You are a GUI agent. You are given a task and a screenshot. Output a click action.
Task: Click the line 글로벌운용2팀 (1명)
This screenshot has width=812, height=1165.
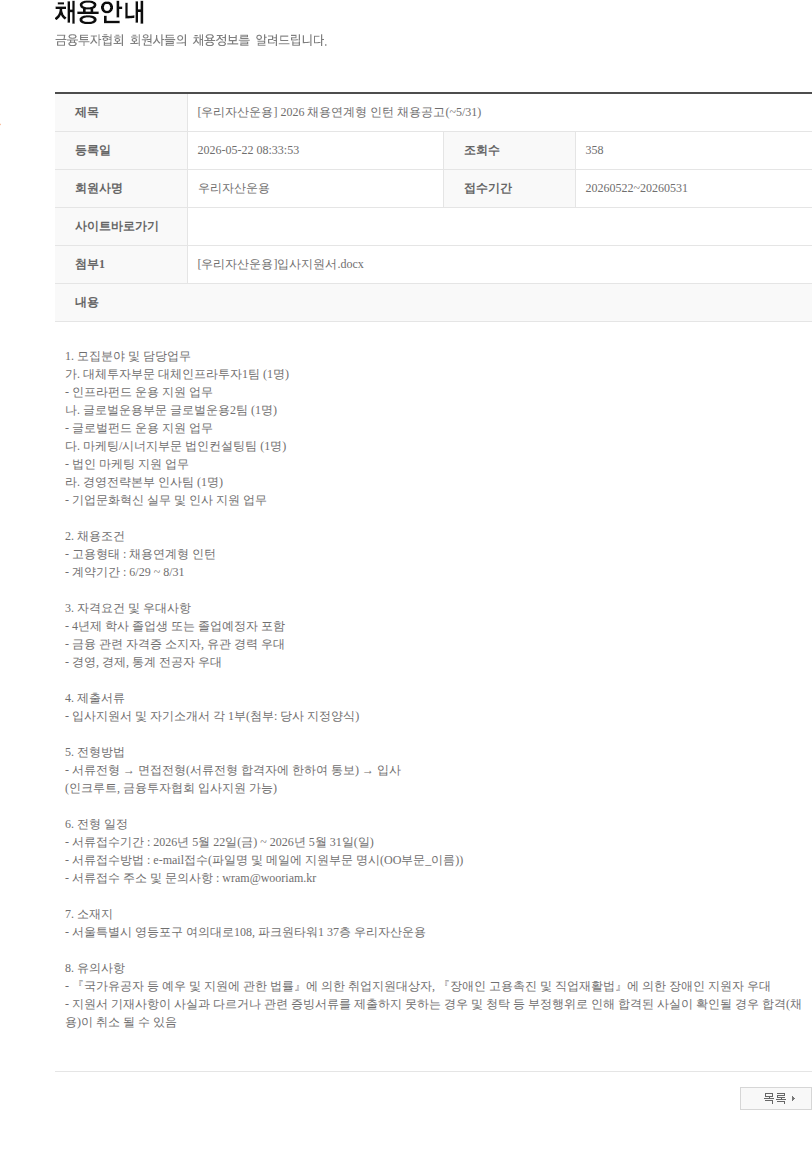point(171,410)
